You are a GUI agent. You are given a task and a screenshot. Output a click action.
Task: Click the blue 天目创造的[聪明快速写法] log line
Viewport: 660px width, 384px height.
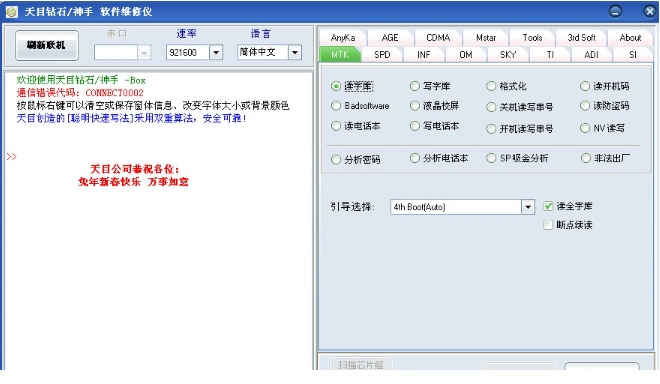pos(131,118)
